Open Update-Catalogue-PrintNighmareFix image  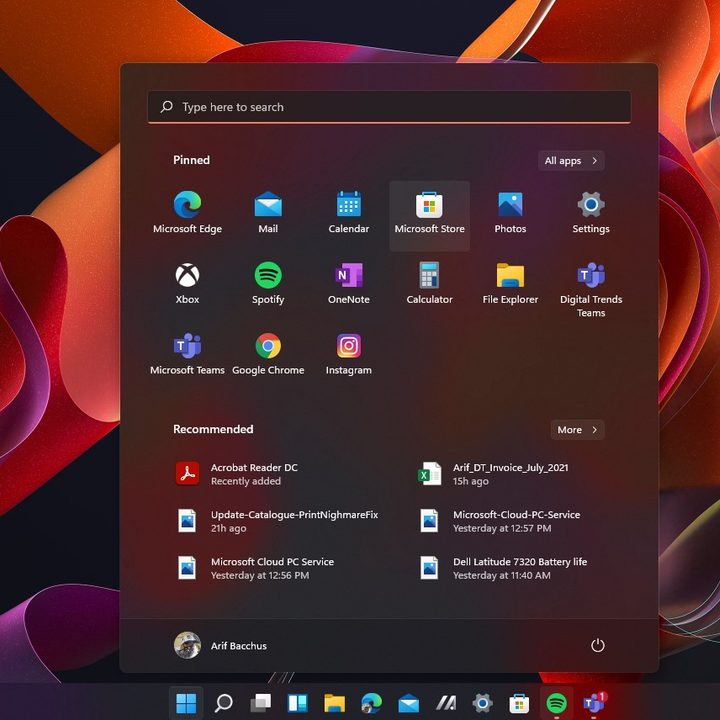(x=280, y=521)
